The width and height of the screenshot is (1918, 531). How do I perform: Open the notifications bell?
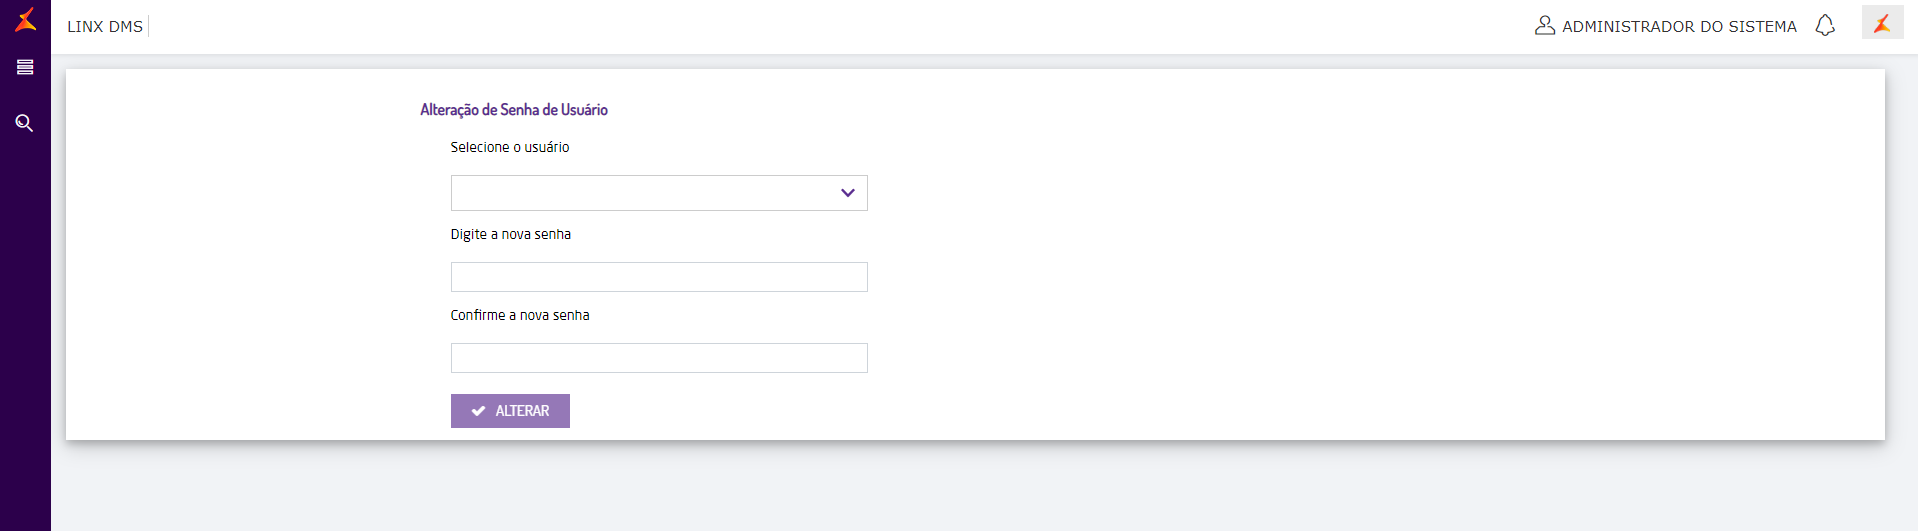point(1825,25)
